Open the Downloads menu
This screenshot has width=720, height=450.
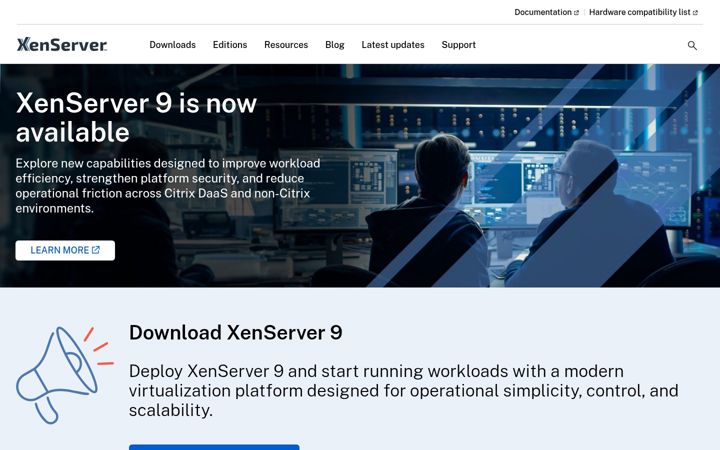[172, 45]
